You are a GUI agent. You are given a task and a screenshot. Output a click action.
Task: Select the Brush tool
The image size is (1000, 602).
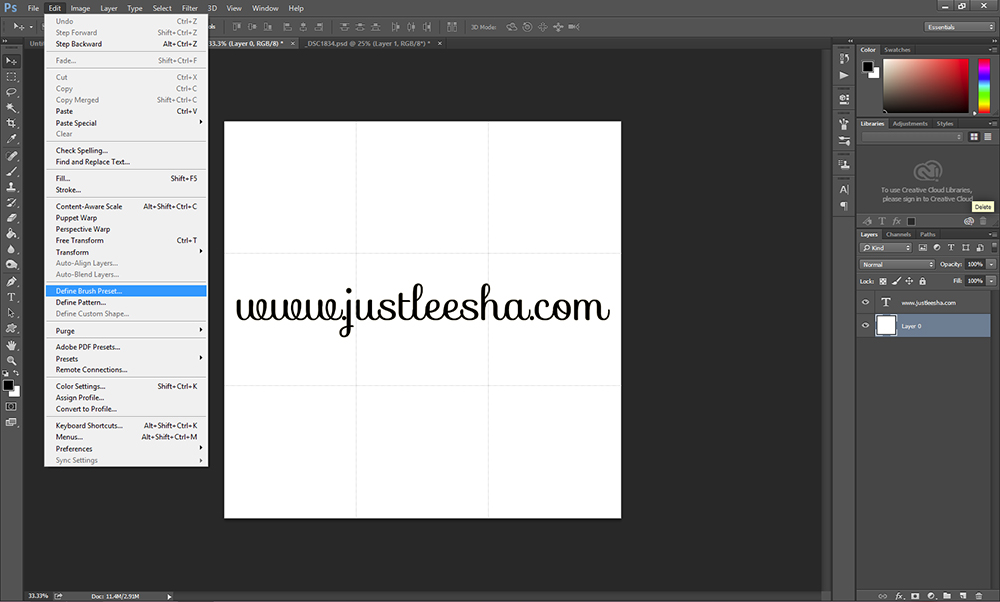point(11,172)
